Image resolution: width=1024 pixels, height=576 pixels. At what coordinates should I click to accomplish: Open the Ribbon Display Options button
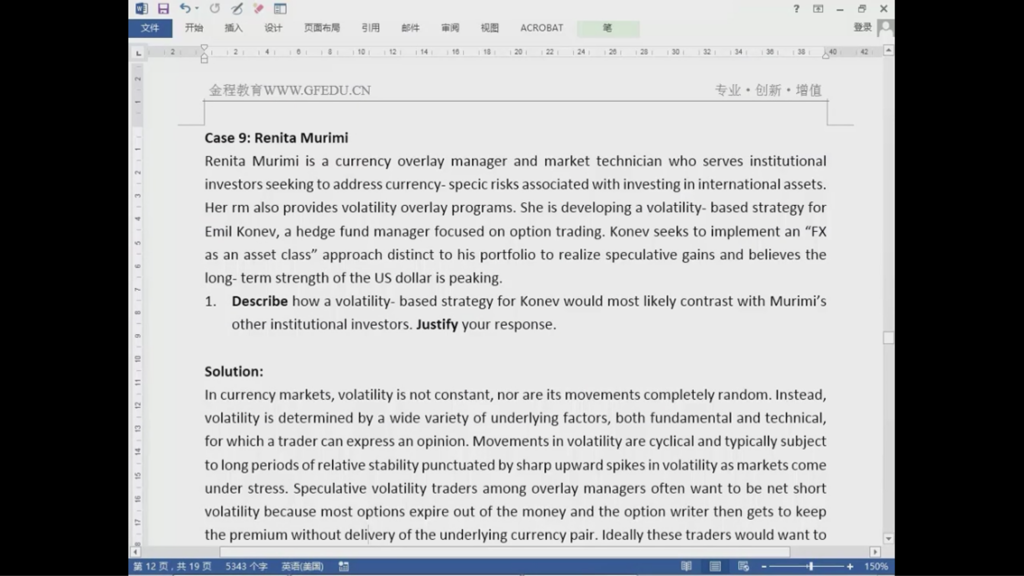[x=818, y=8]
